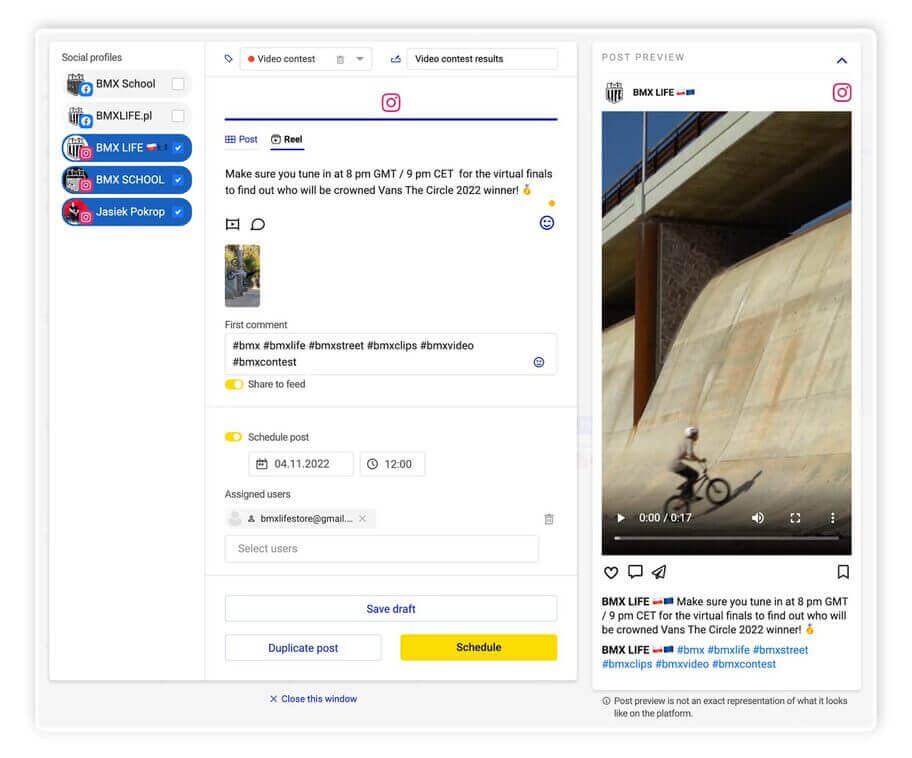Open the Video contest label dropdown

[360, 59]
